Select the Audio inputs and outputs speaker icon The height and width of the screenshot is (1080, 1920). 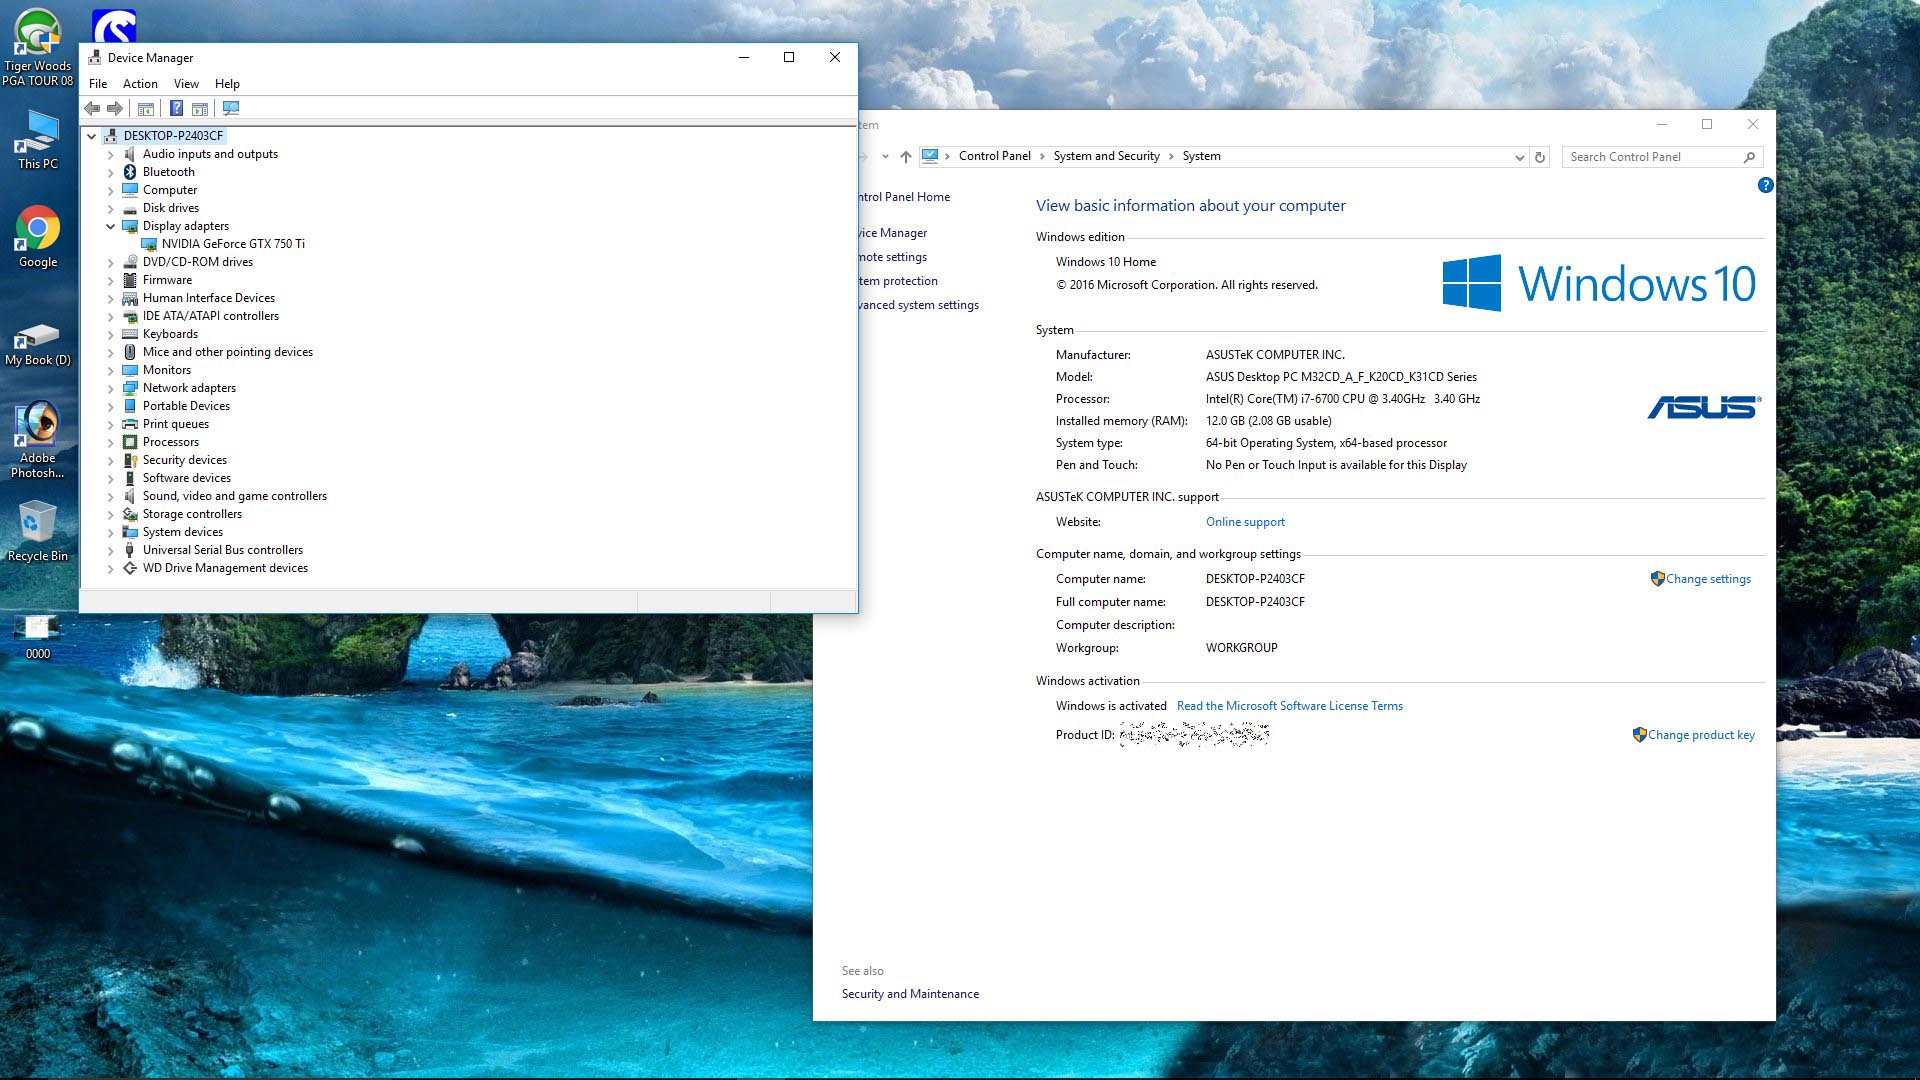[x=130, y=154]
